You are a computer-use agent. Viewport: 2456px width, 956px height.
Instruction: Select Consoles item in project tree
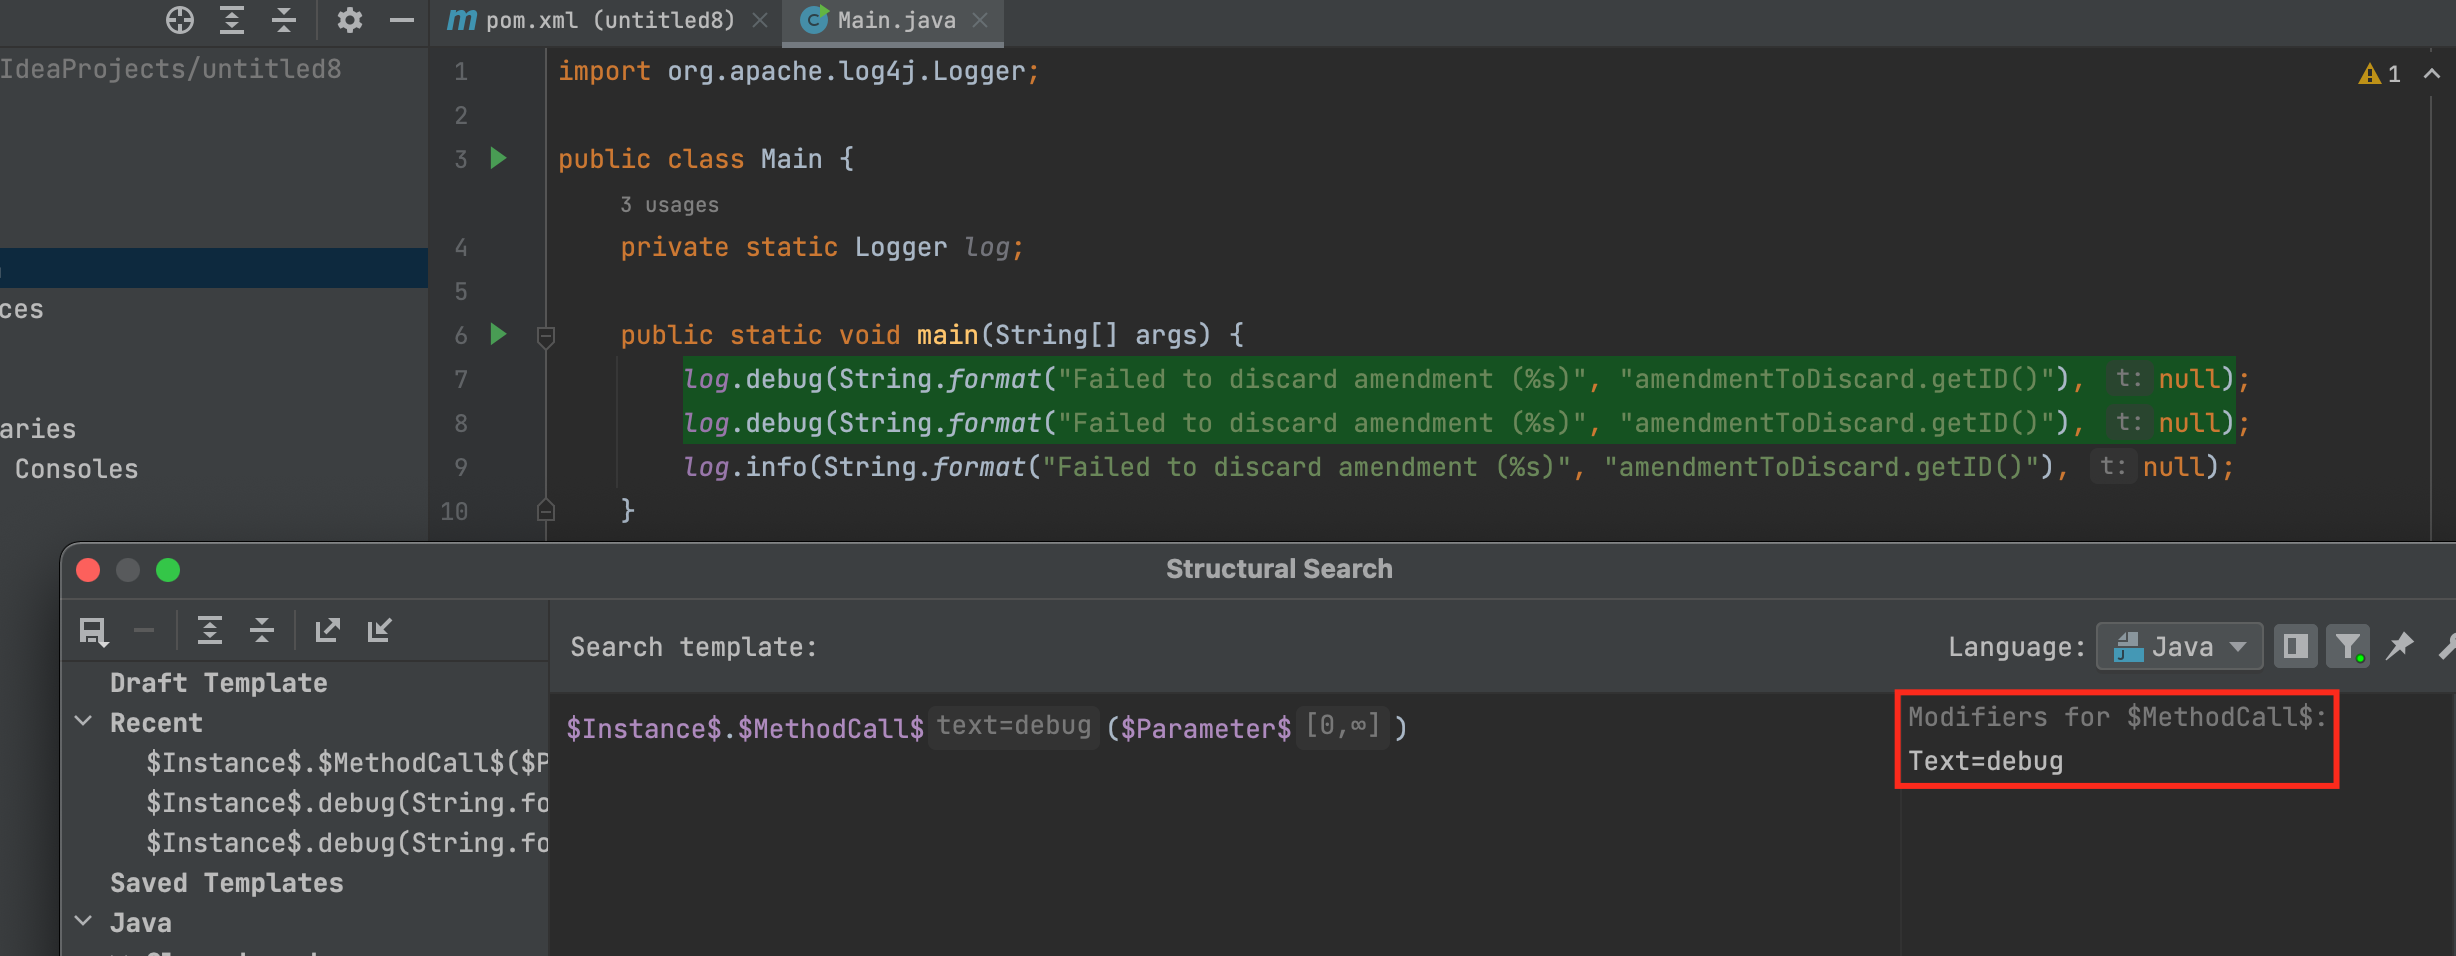pyautogui.click(x=76, y=469)
